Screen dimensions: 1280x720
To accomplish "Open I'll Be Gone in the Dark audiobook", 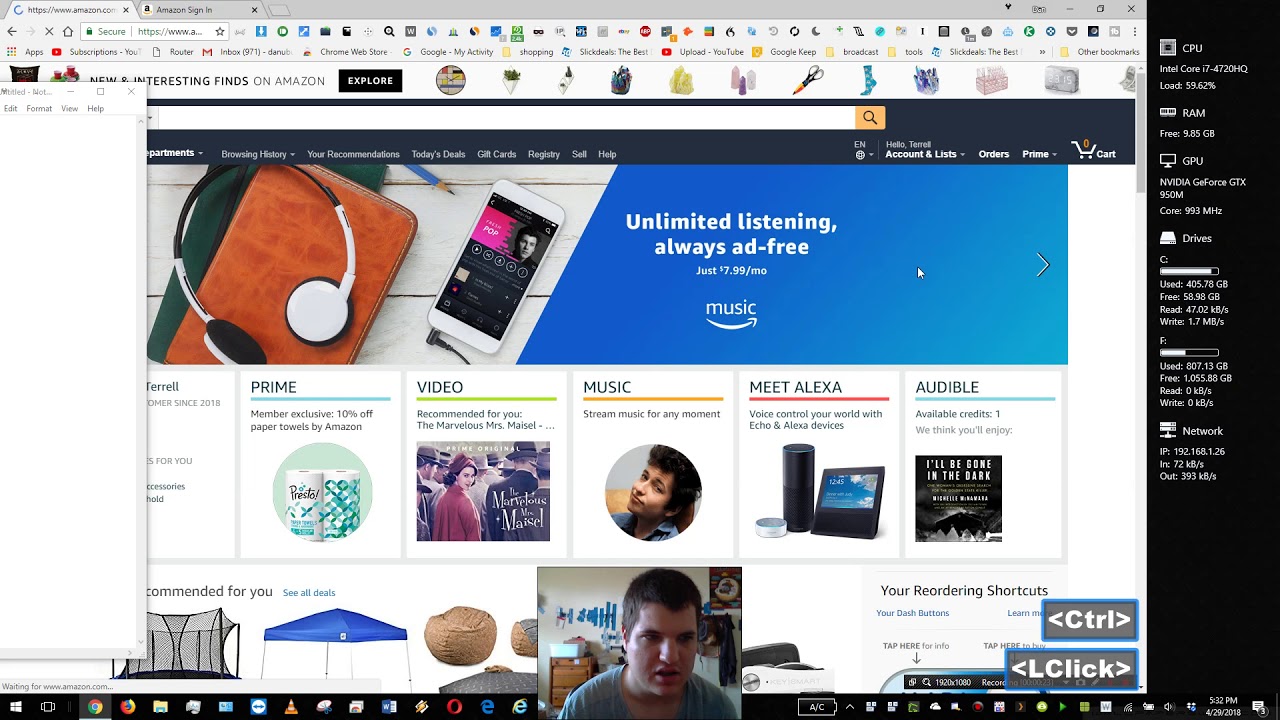I will [958, 498].
